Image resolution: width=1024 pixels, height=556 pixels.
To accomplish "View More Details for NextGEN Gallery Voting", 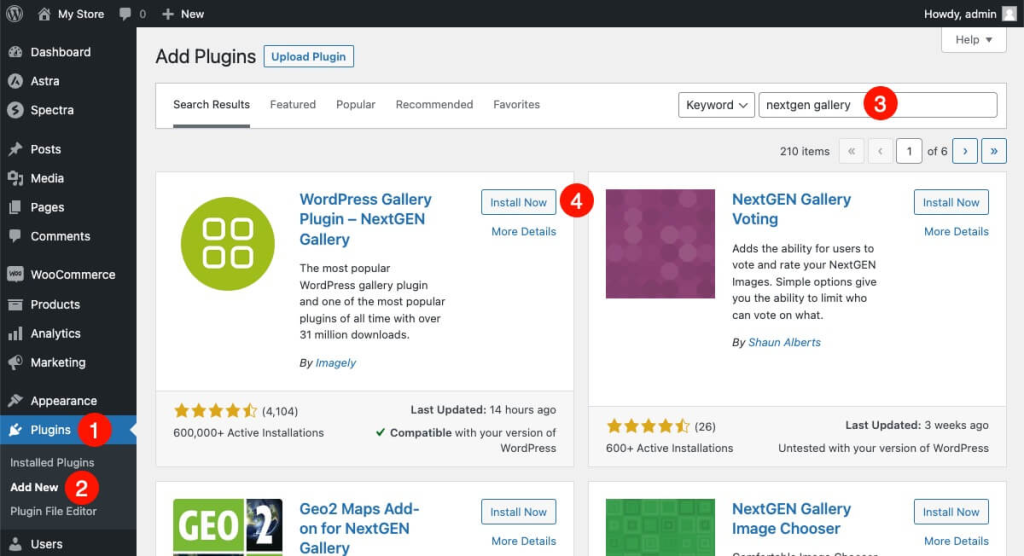I will pyautogui.click(x=956, y=231).
